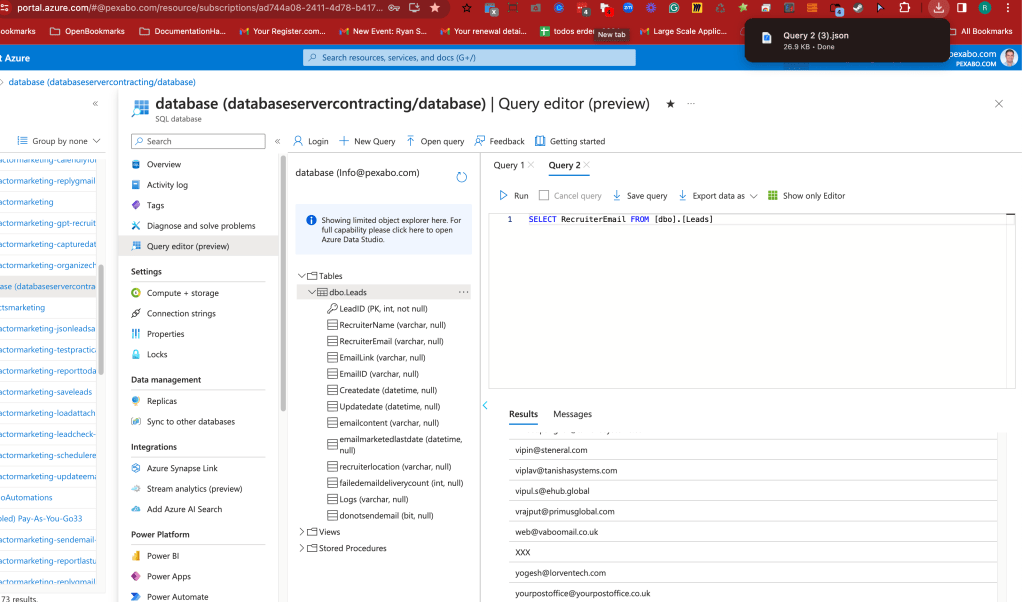The width and height of the screenshot is (1022, 602).
Task: Open the Overview menu item
Action: [x=164, y=164]
